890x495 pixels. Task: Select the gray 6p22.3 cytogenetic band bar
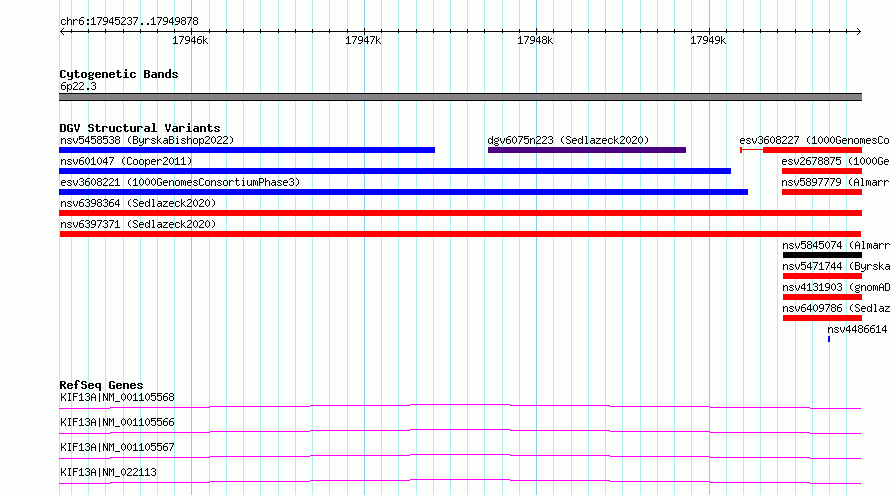point(460,97)
